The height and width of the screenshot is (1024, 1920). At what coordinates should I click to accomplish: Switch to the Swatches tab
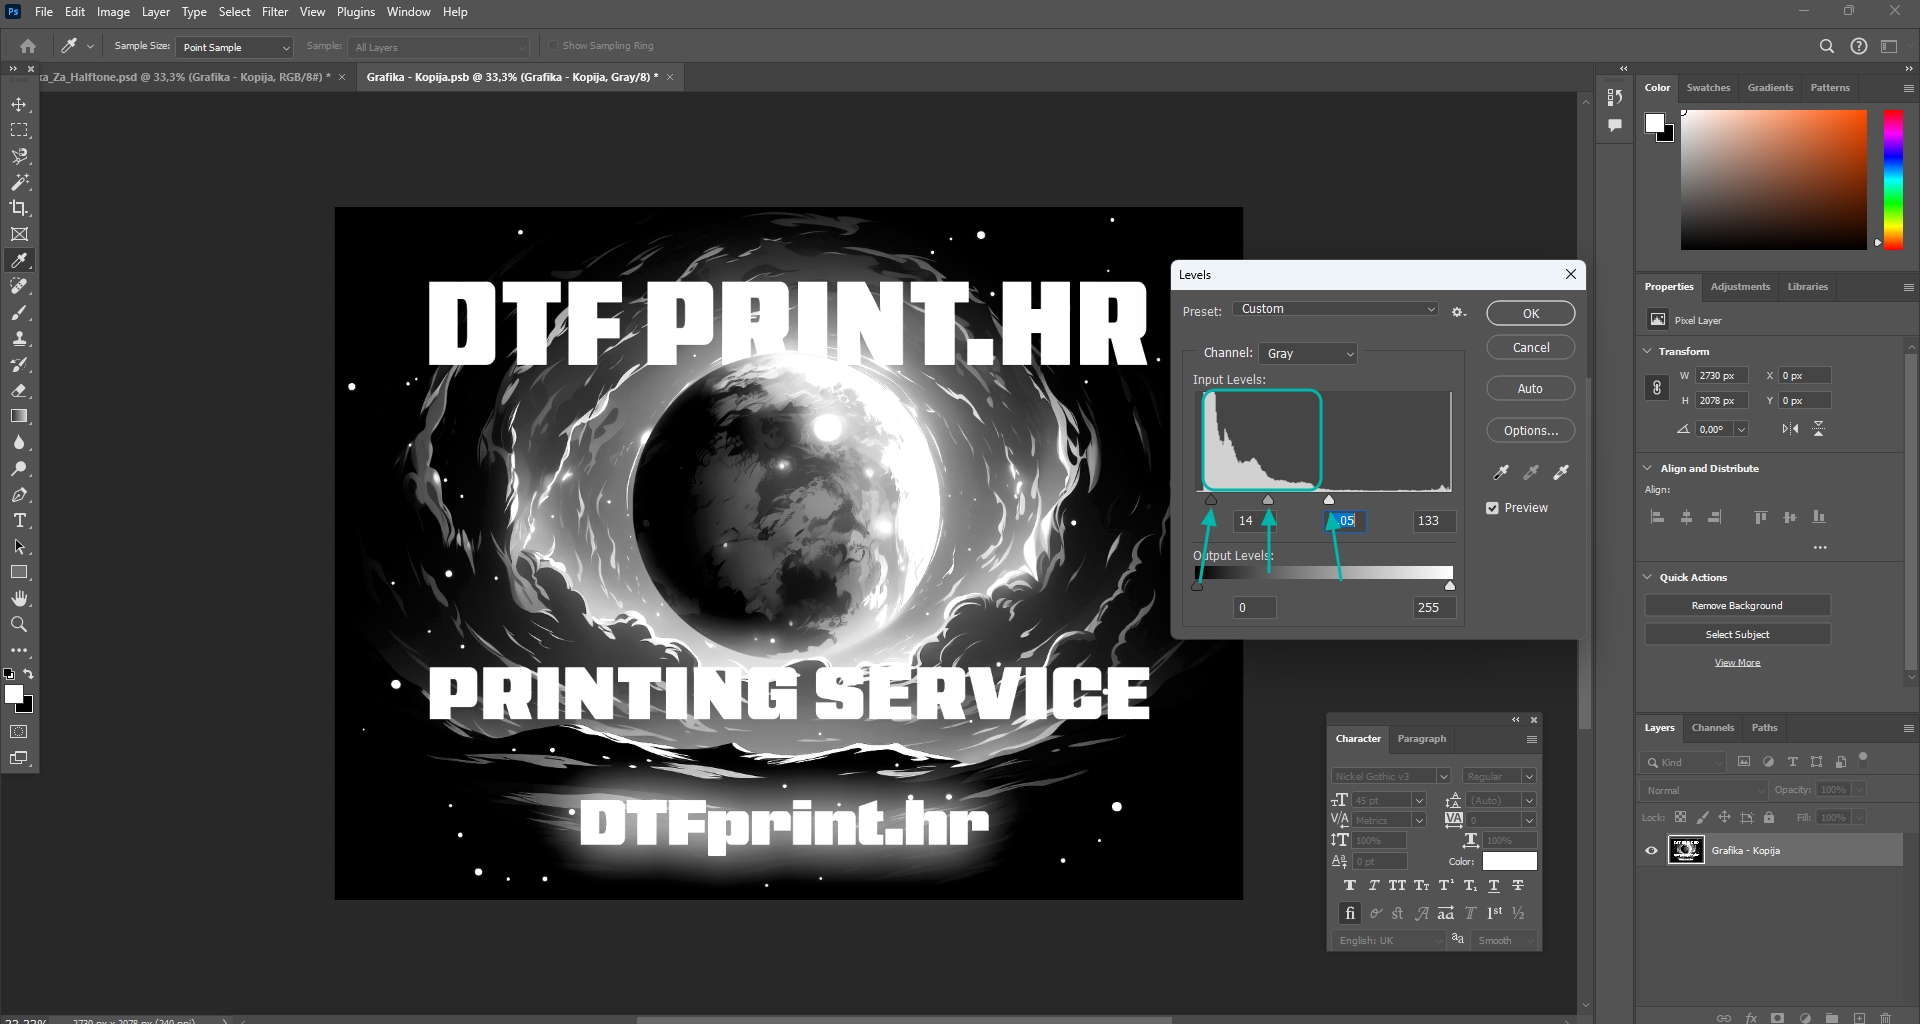point(1708,88)
